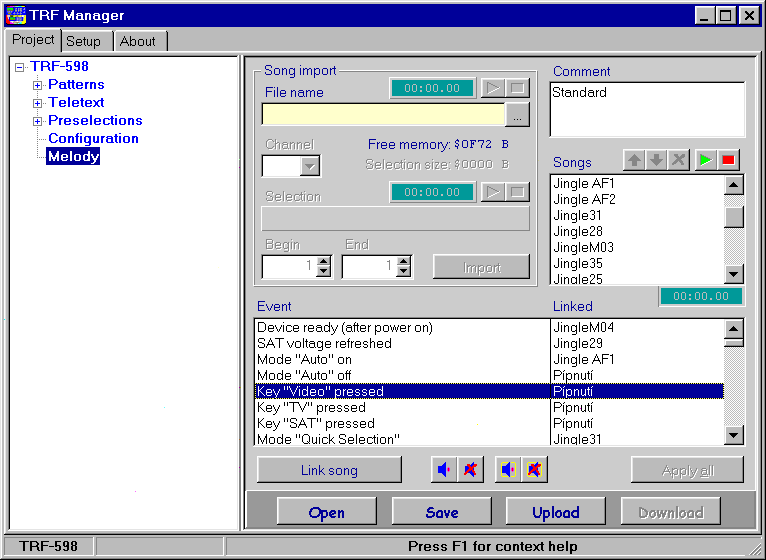Click the yellow-framed crossed-out speaker icon
This screenshot has height=560, width=766.
(x=535, y=470)
